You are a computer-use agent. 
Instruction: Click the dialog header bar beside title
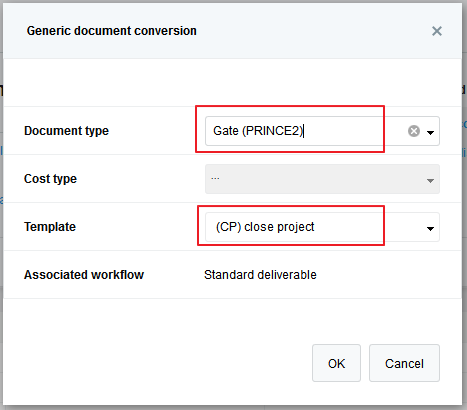click(x=313, y=31)
